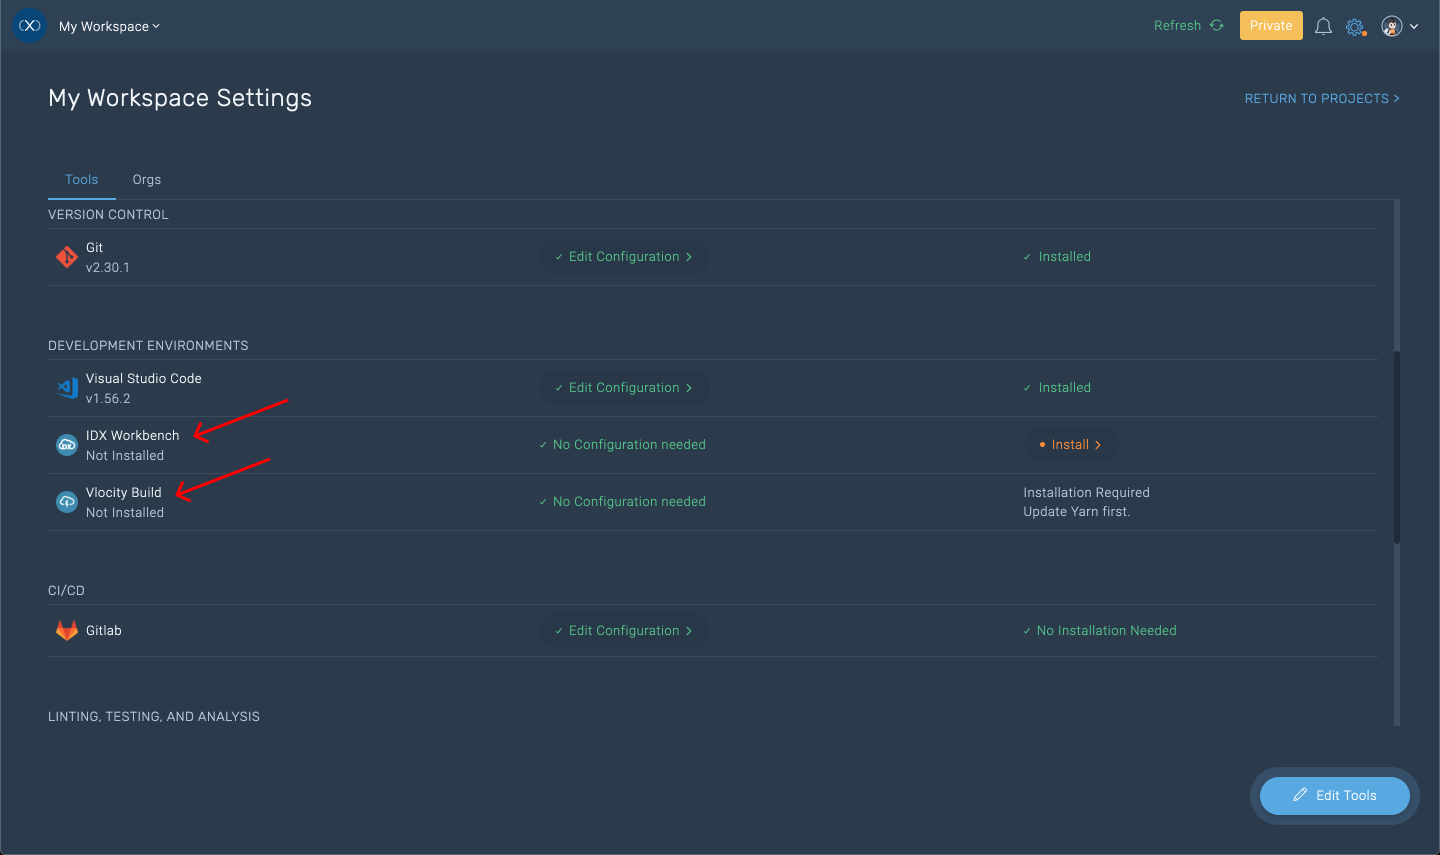The height and width of the screenshot is (855, 1440).
Task: Click the Visual Studio Code icon
Action: click(67, 388)
